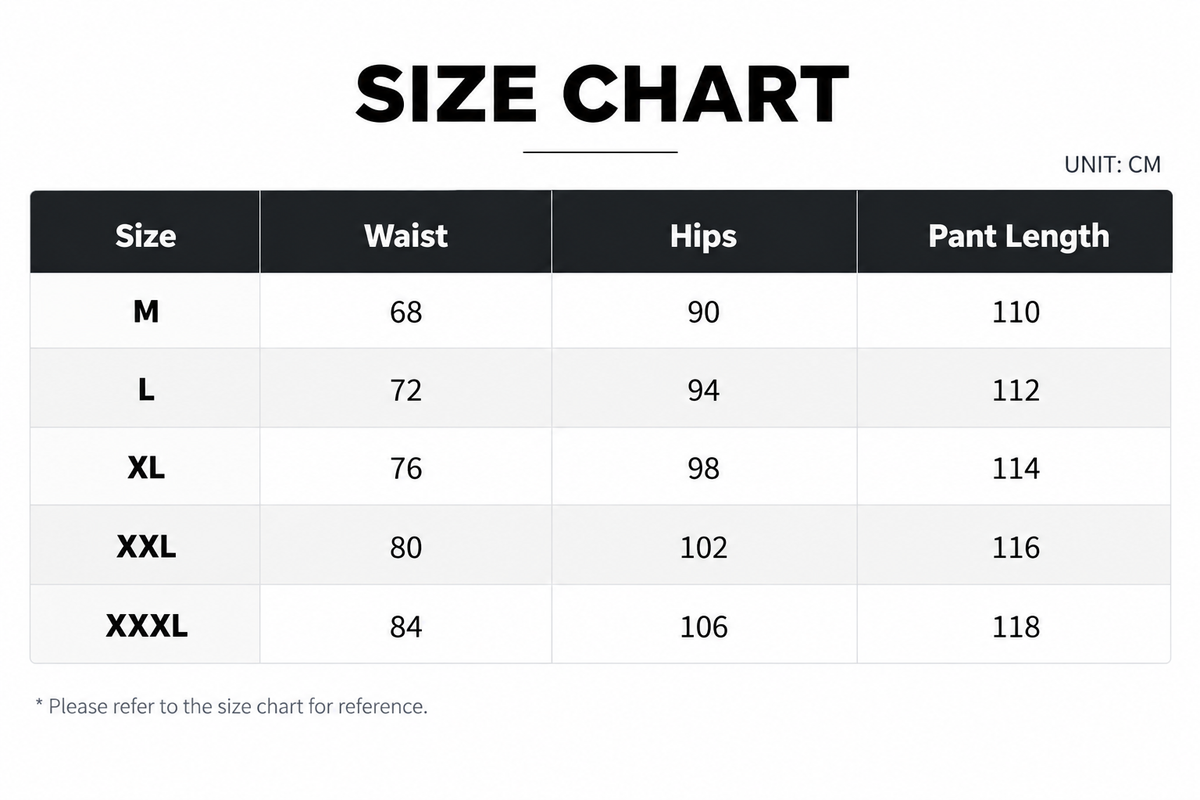Click the XXL size row label
The height and width of the screenshot is (800, 1200).
point(146,547)
